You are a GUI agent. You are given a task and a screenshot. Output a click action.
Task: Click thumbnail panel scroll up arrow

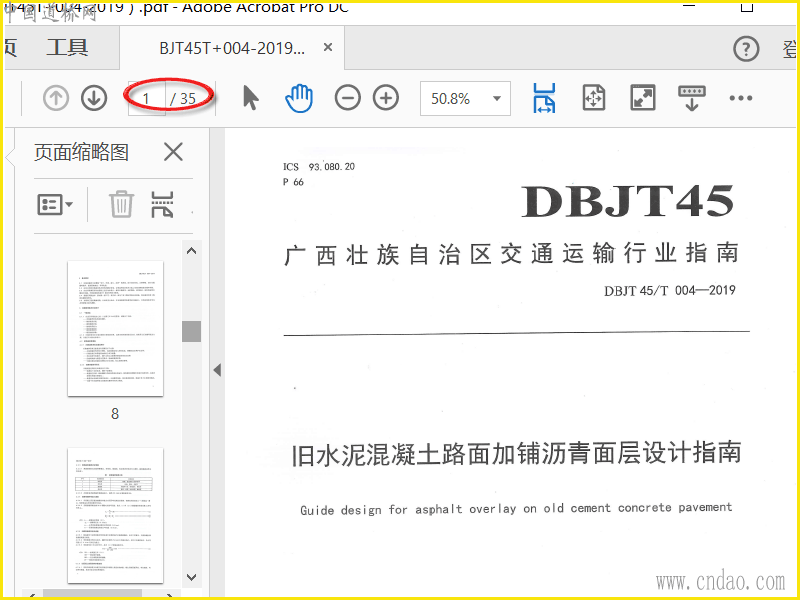[x=191, y=251]
